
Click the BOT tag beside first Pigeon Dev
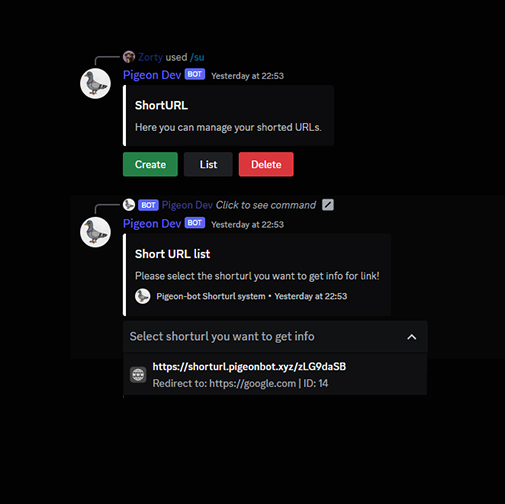195,74
